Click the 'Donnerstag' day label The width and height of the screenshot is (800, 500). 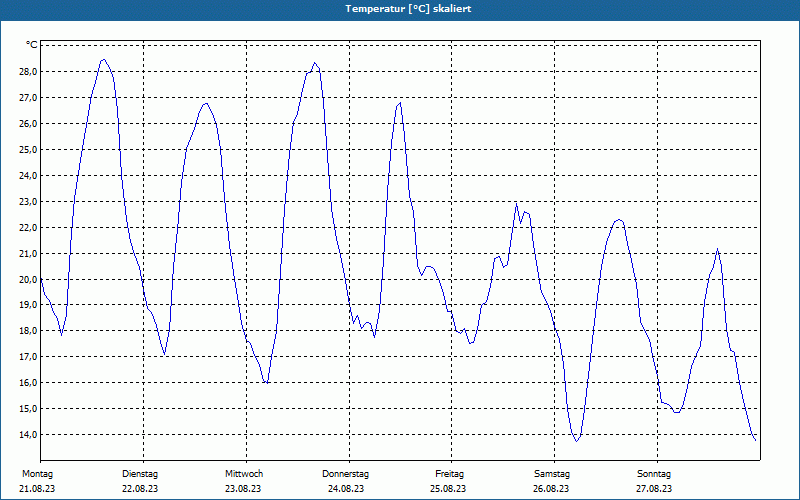click(x=345, y=474)
